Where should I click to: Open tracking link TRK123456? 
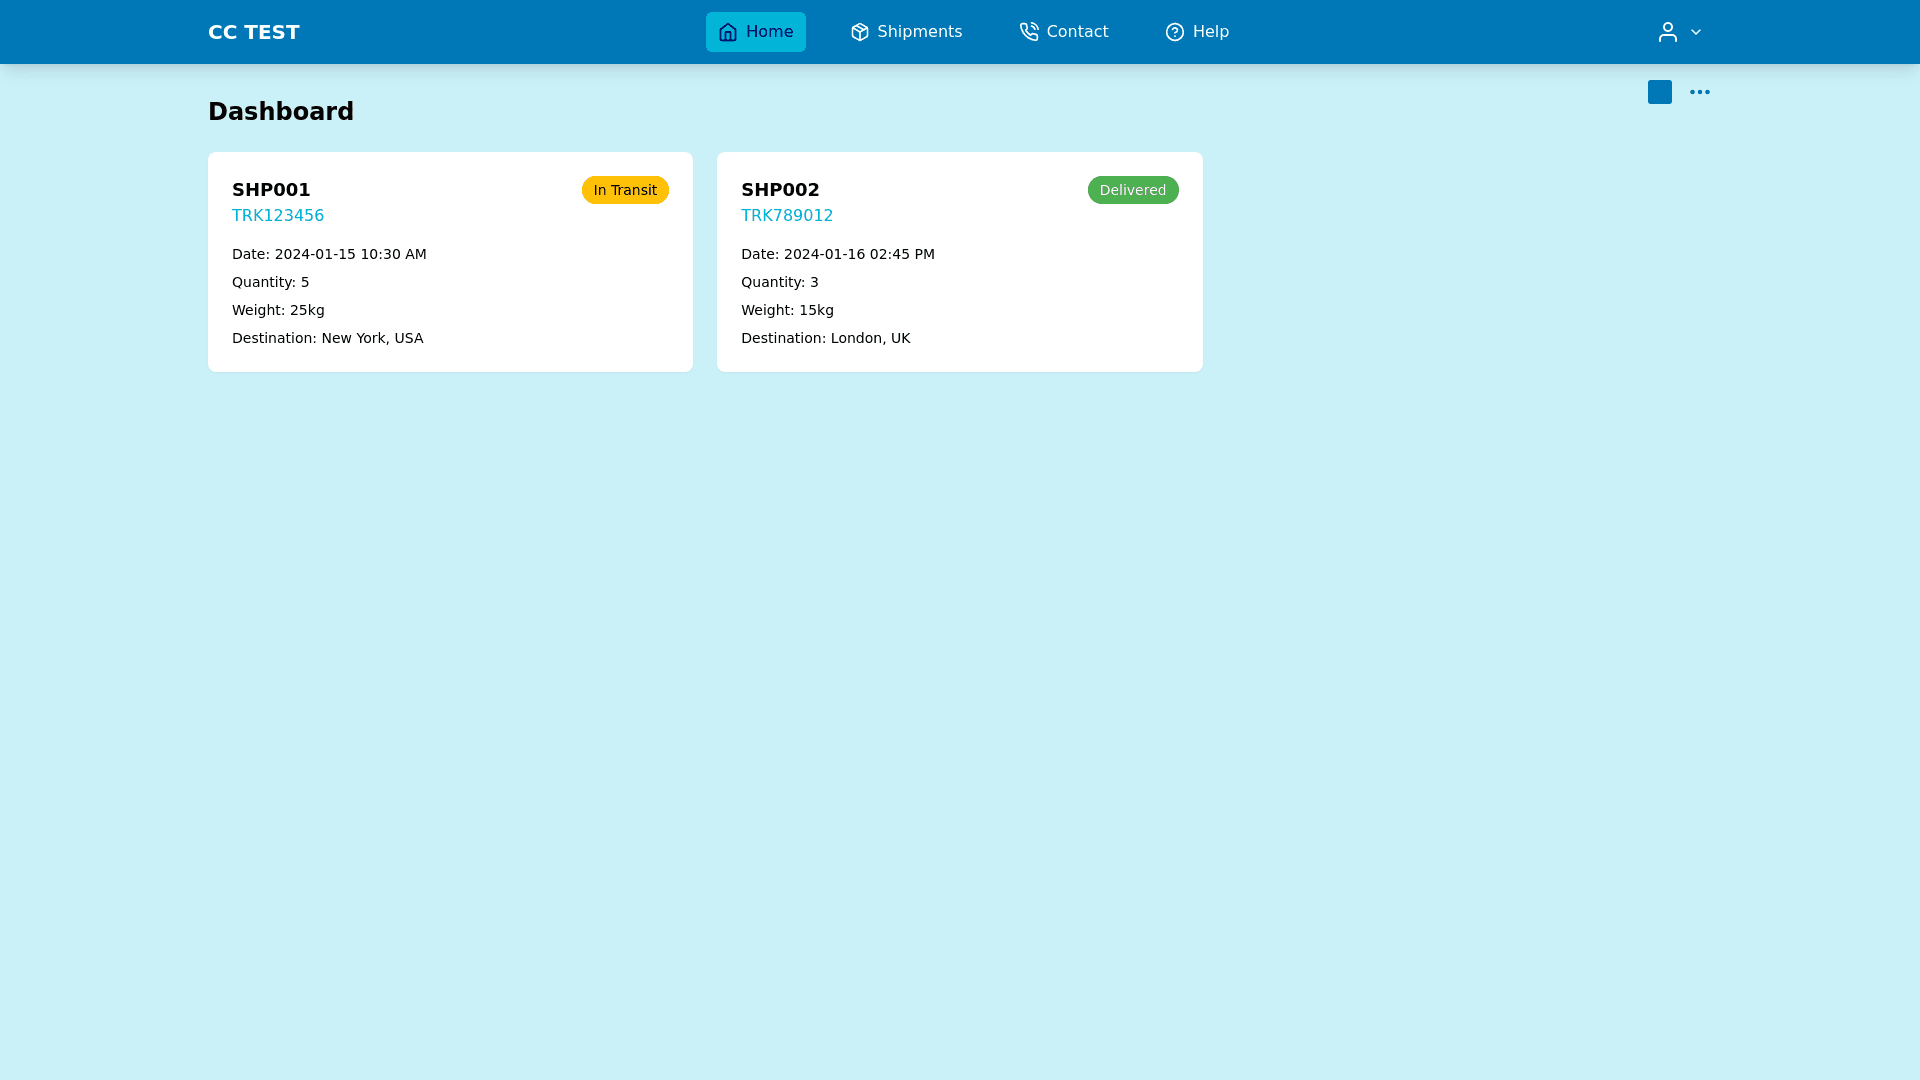(278, 216)
